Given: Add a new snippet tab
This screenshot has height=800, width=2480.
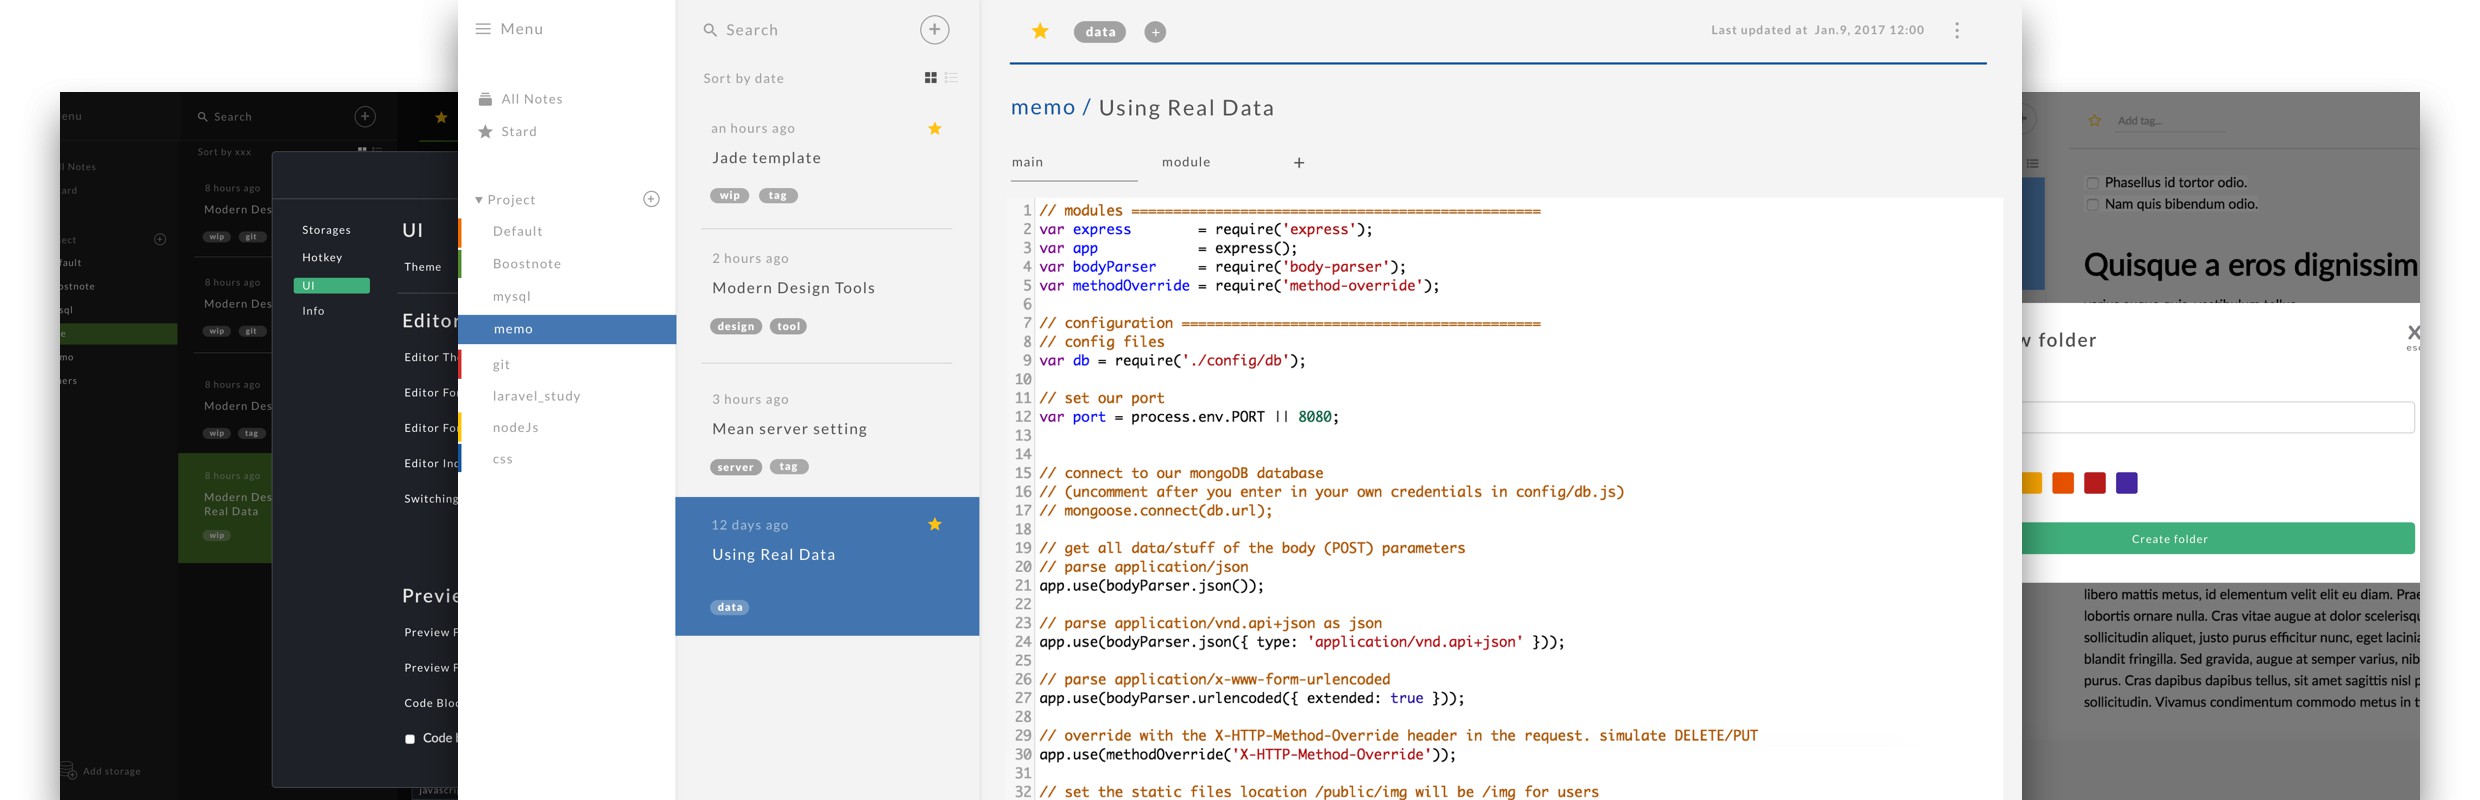Looking at the screenshot, I should pyautogui.click(x=1299, y=163).
